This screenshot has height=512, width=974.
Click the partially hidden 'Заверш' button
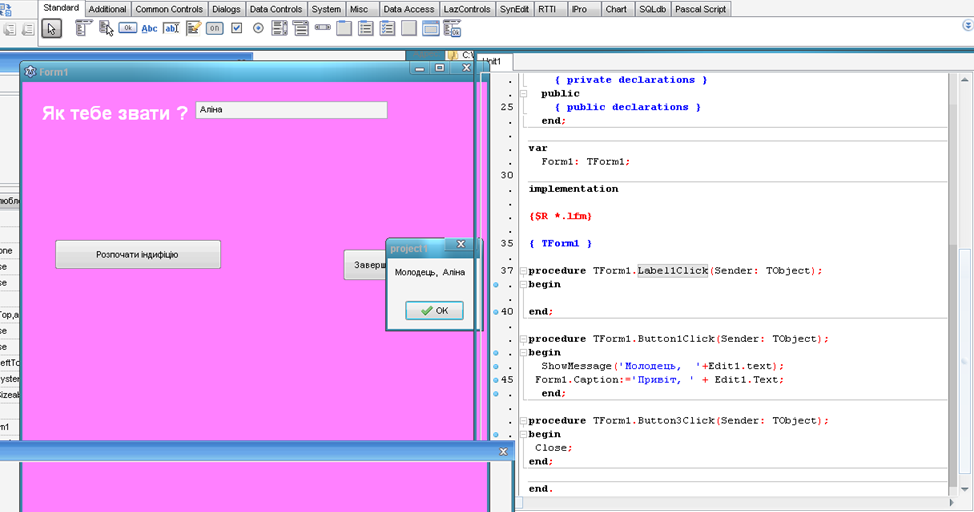365,265
